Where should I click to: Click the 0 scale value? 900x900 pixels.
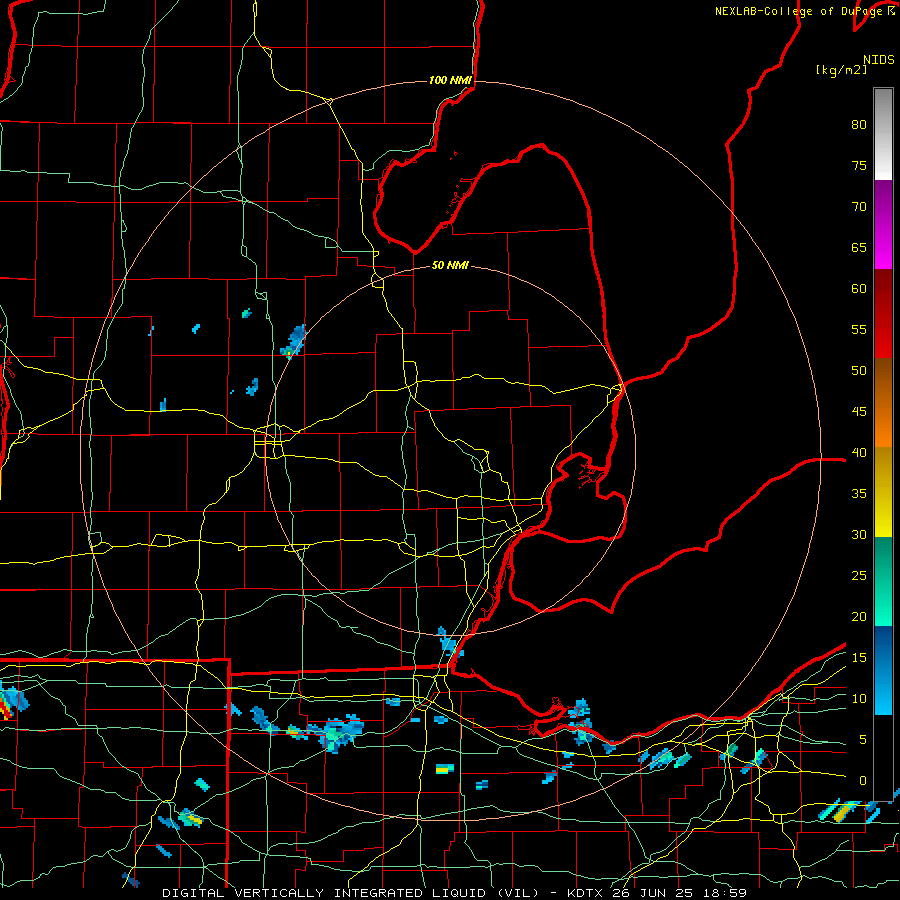(x=863, y=781)
